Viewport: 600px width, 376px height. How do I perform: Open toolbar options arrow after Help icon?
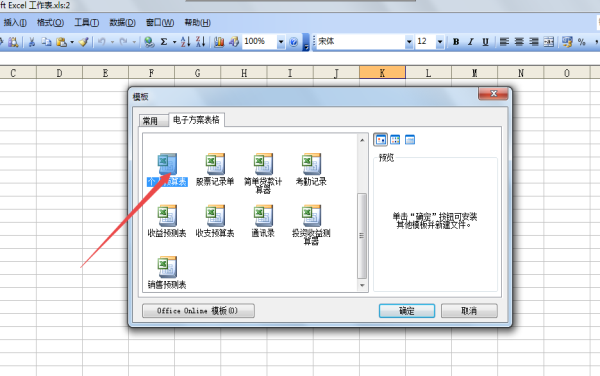pyautogui.click(x=306, y=42)
